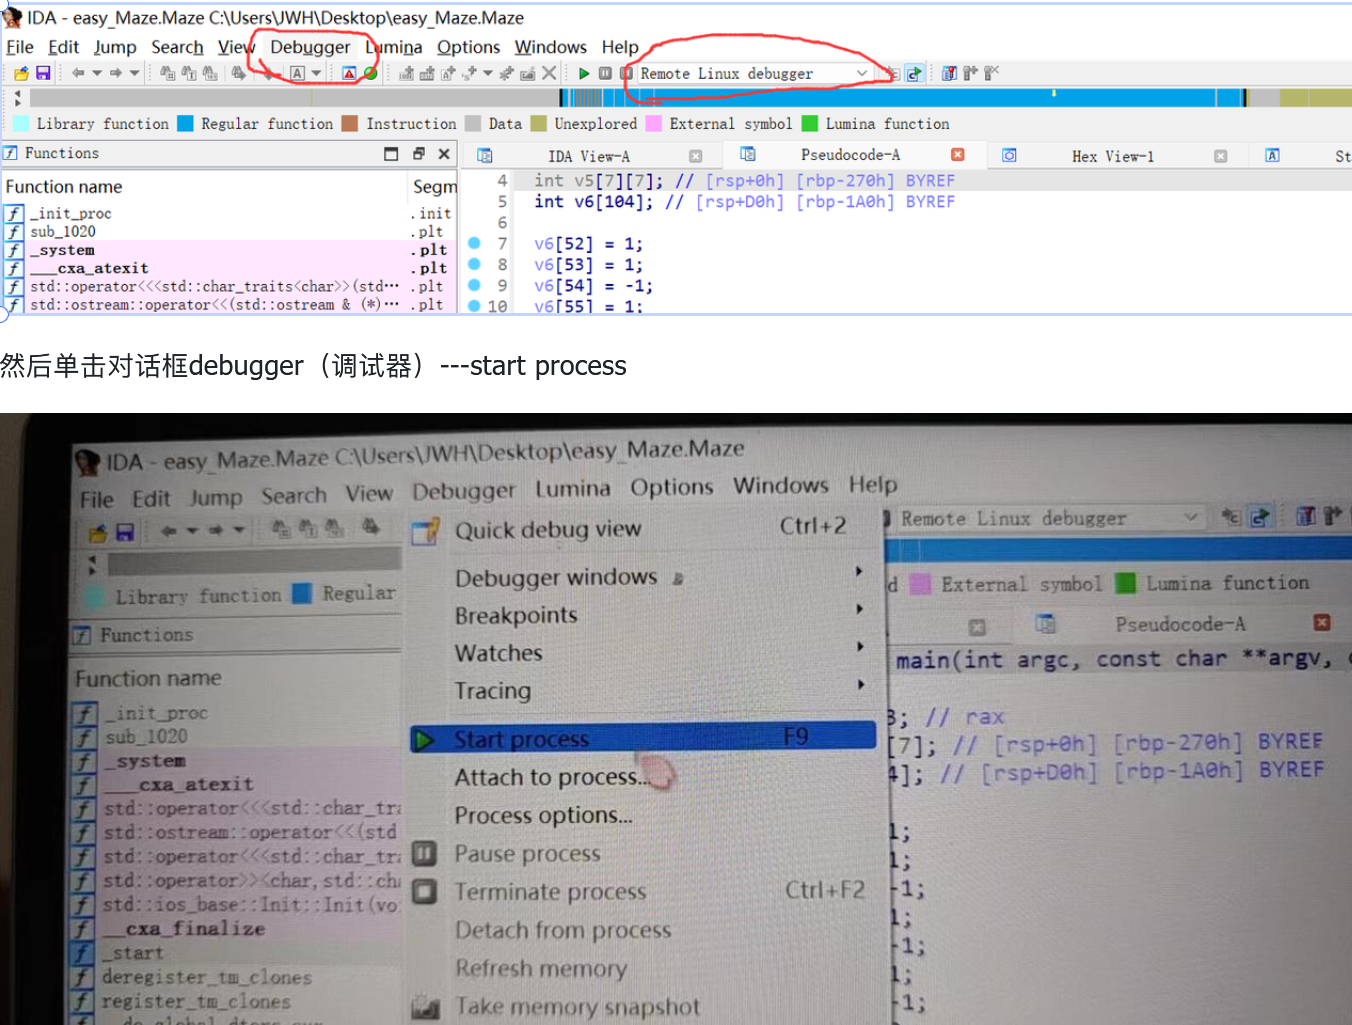The height and width of the screenshot is (1025, 1352).
Task: Expand Tracing submenu arrow
Action: 859,685
